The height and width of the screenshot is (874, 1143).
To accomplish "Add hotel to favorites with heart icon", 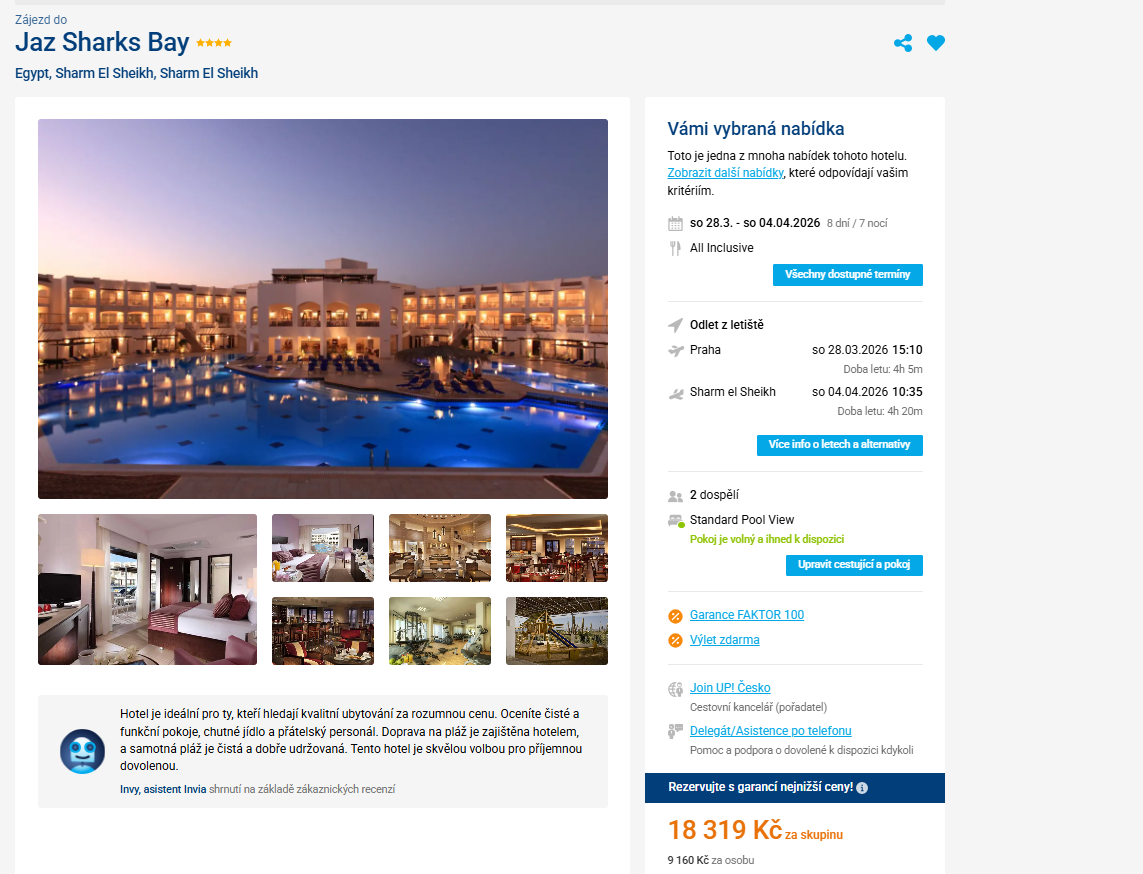I will click(x=936, y=43).
